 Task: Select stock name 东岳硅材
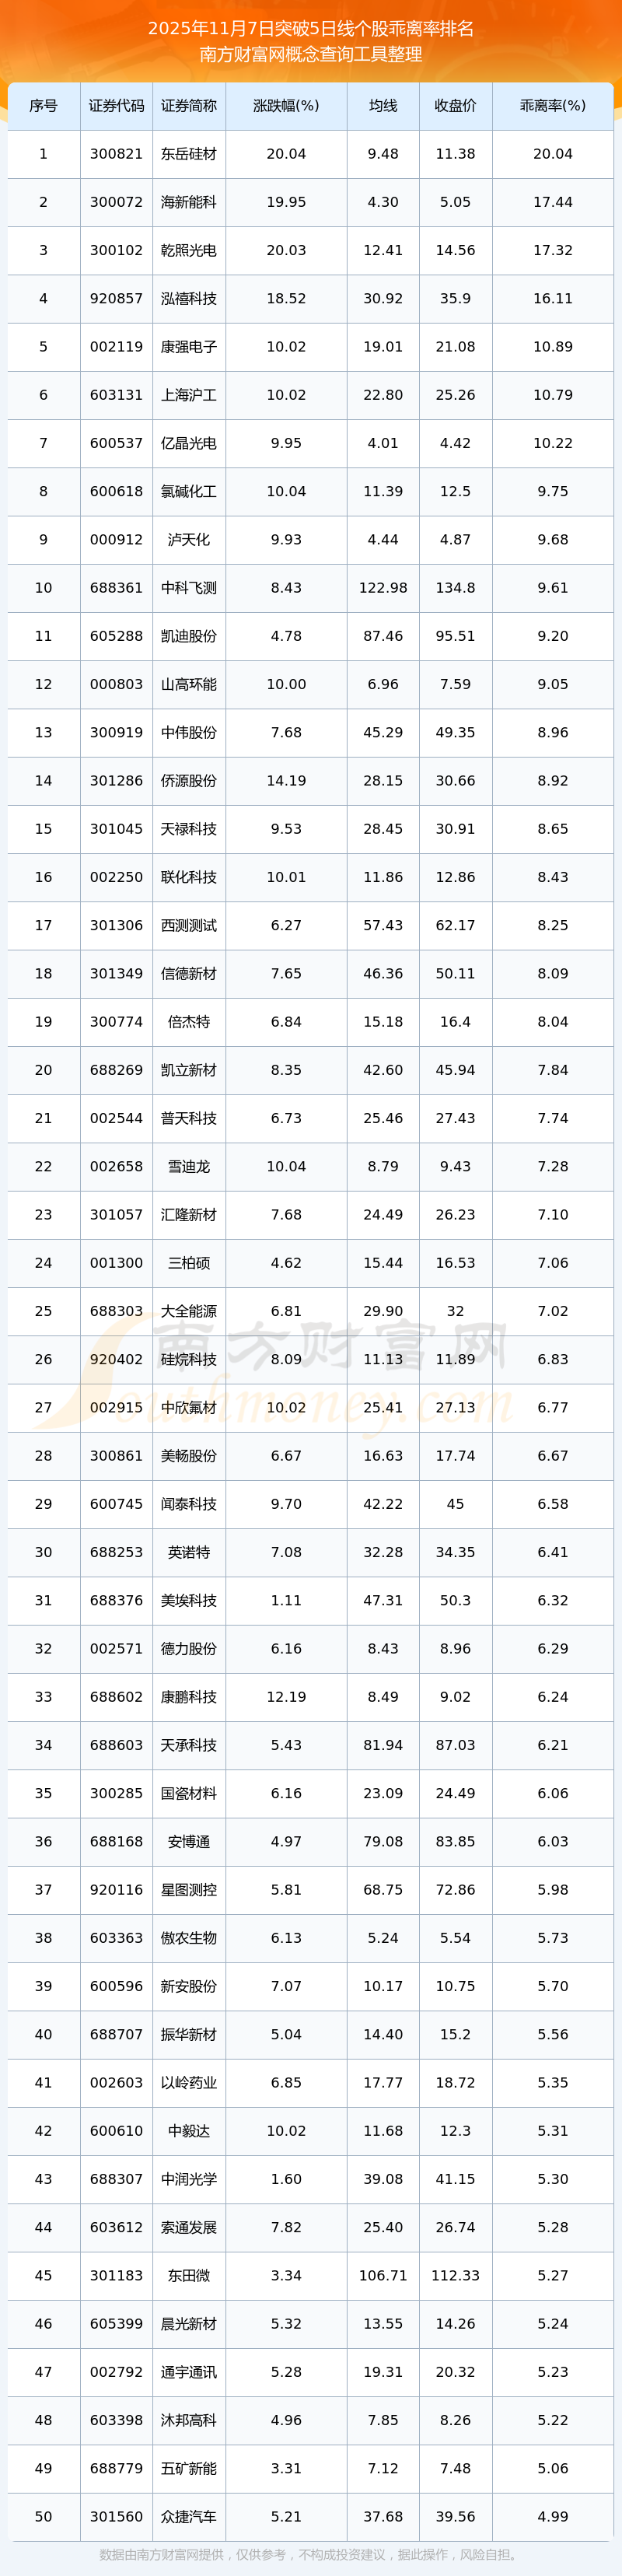189,154
